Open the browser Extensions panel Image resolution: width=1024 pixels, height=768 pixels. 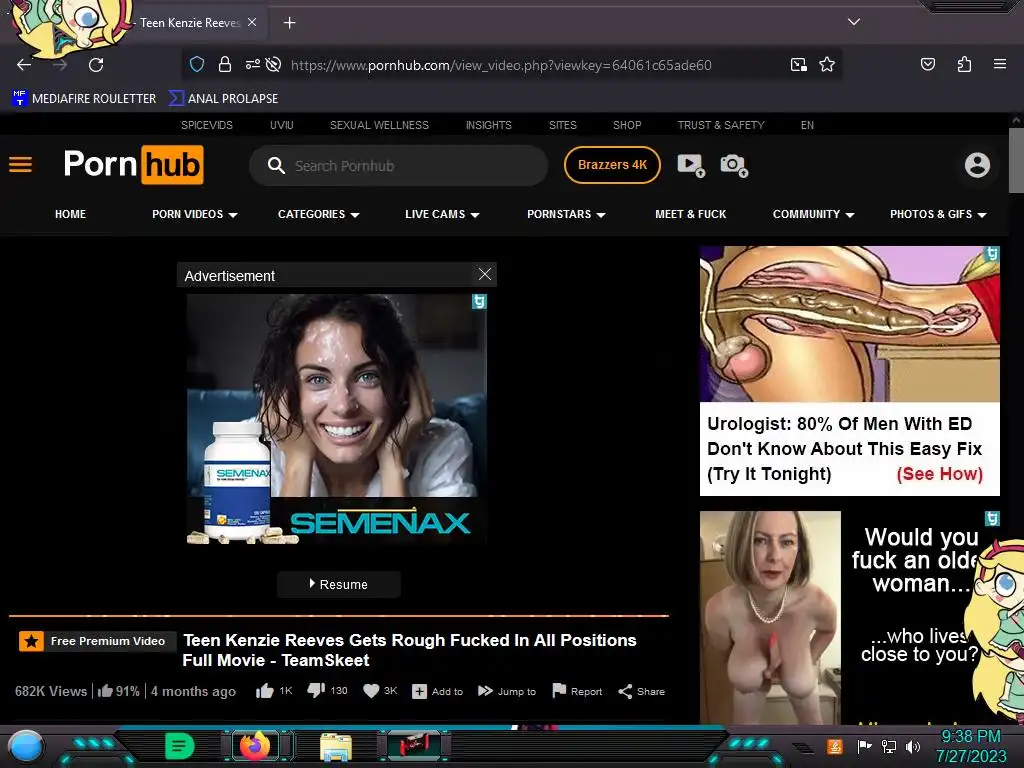point(964,64)
